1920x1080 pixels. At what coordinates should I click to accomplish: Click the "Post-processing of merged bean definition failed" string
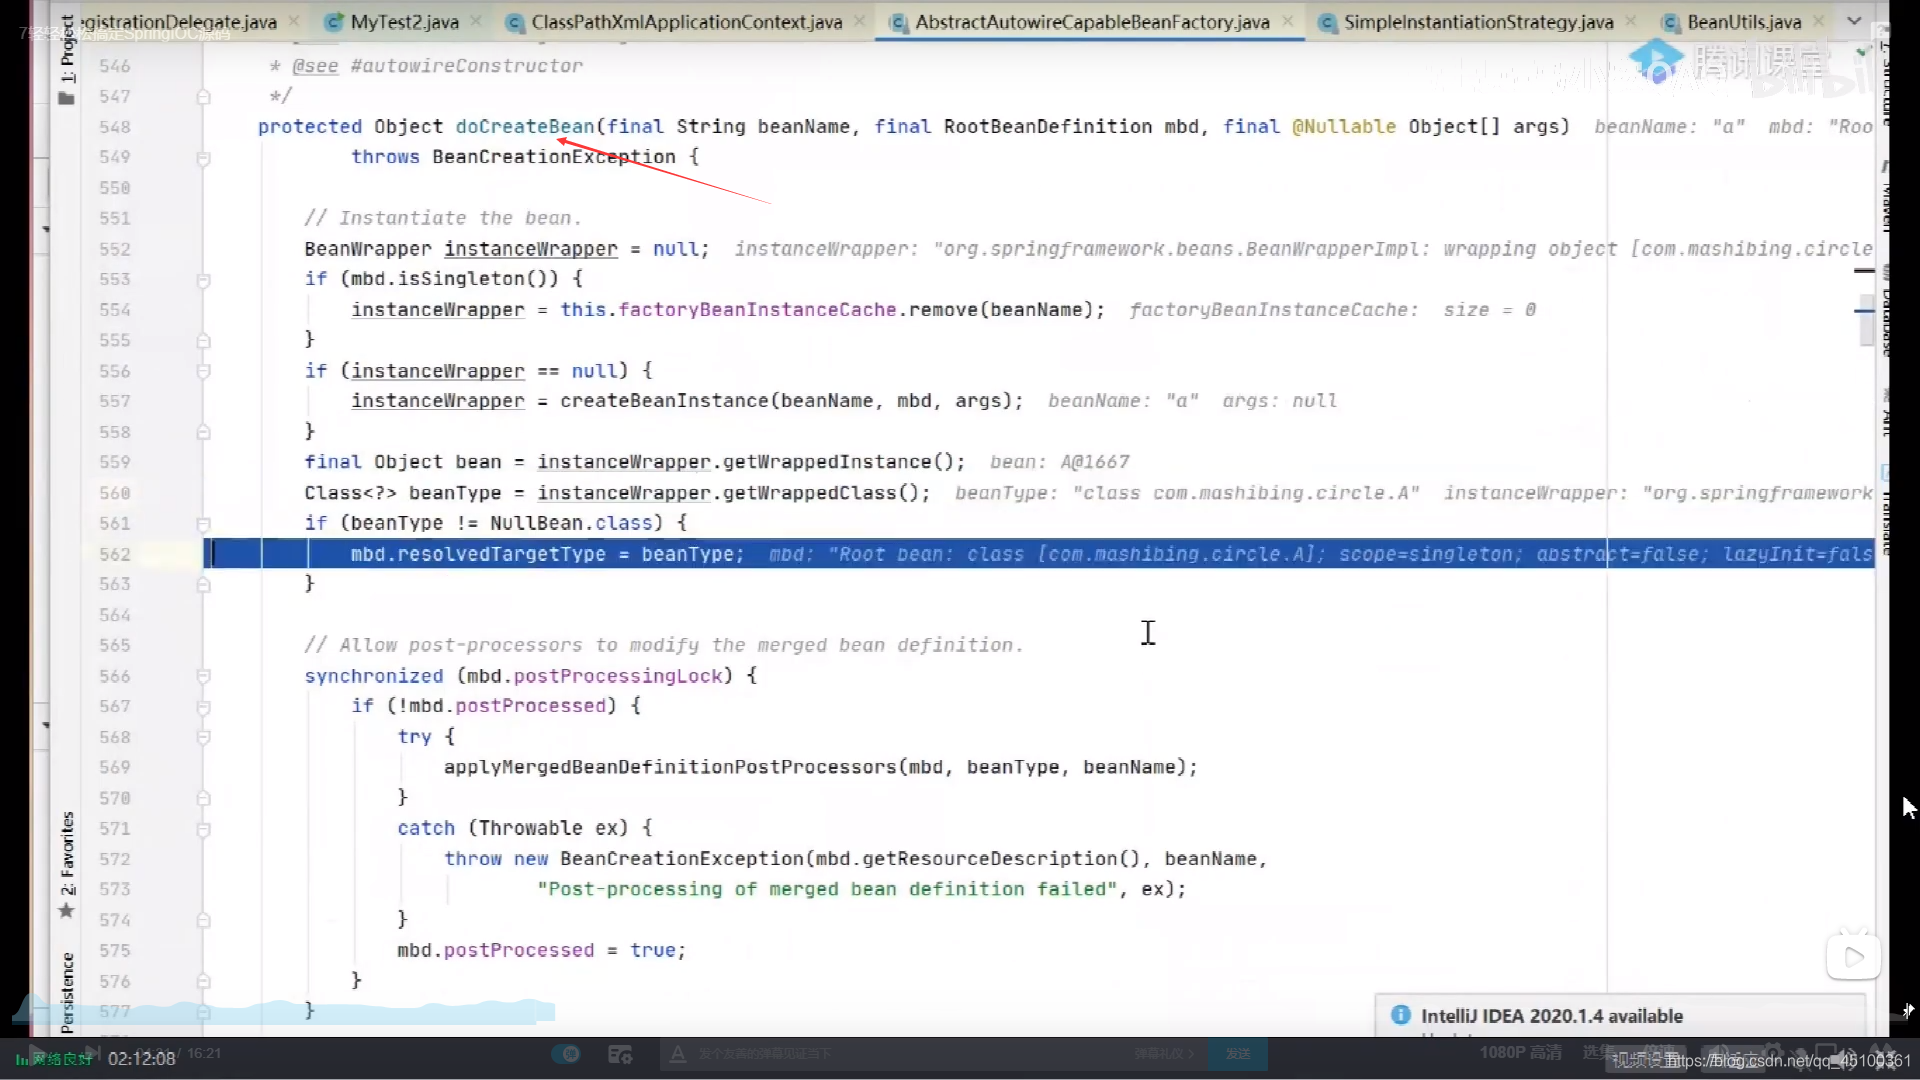(827, 889)
